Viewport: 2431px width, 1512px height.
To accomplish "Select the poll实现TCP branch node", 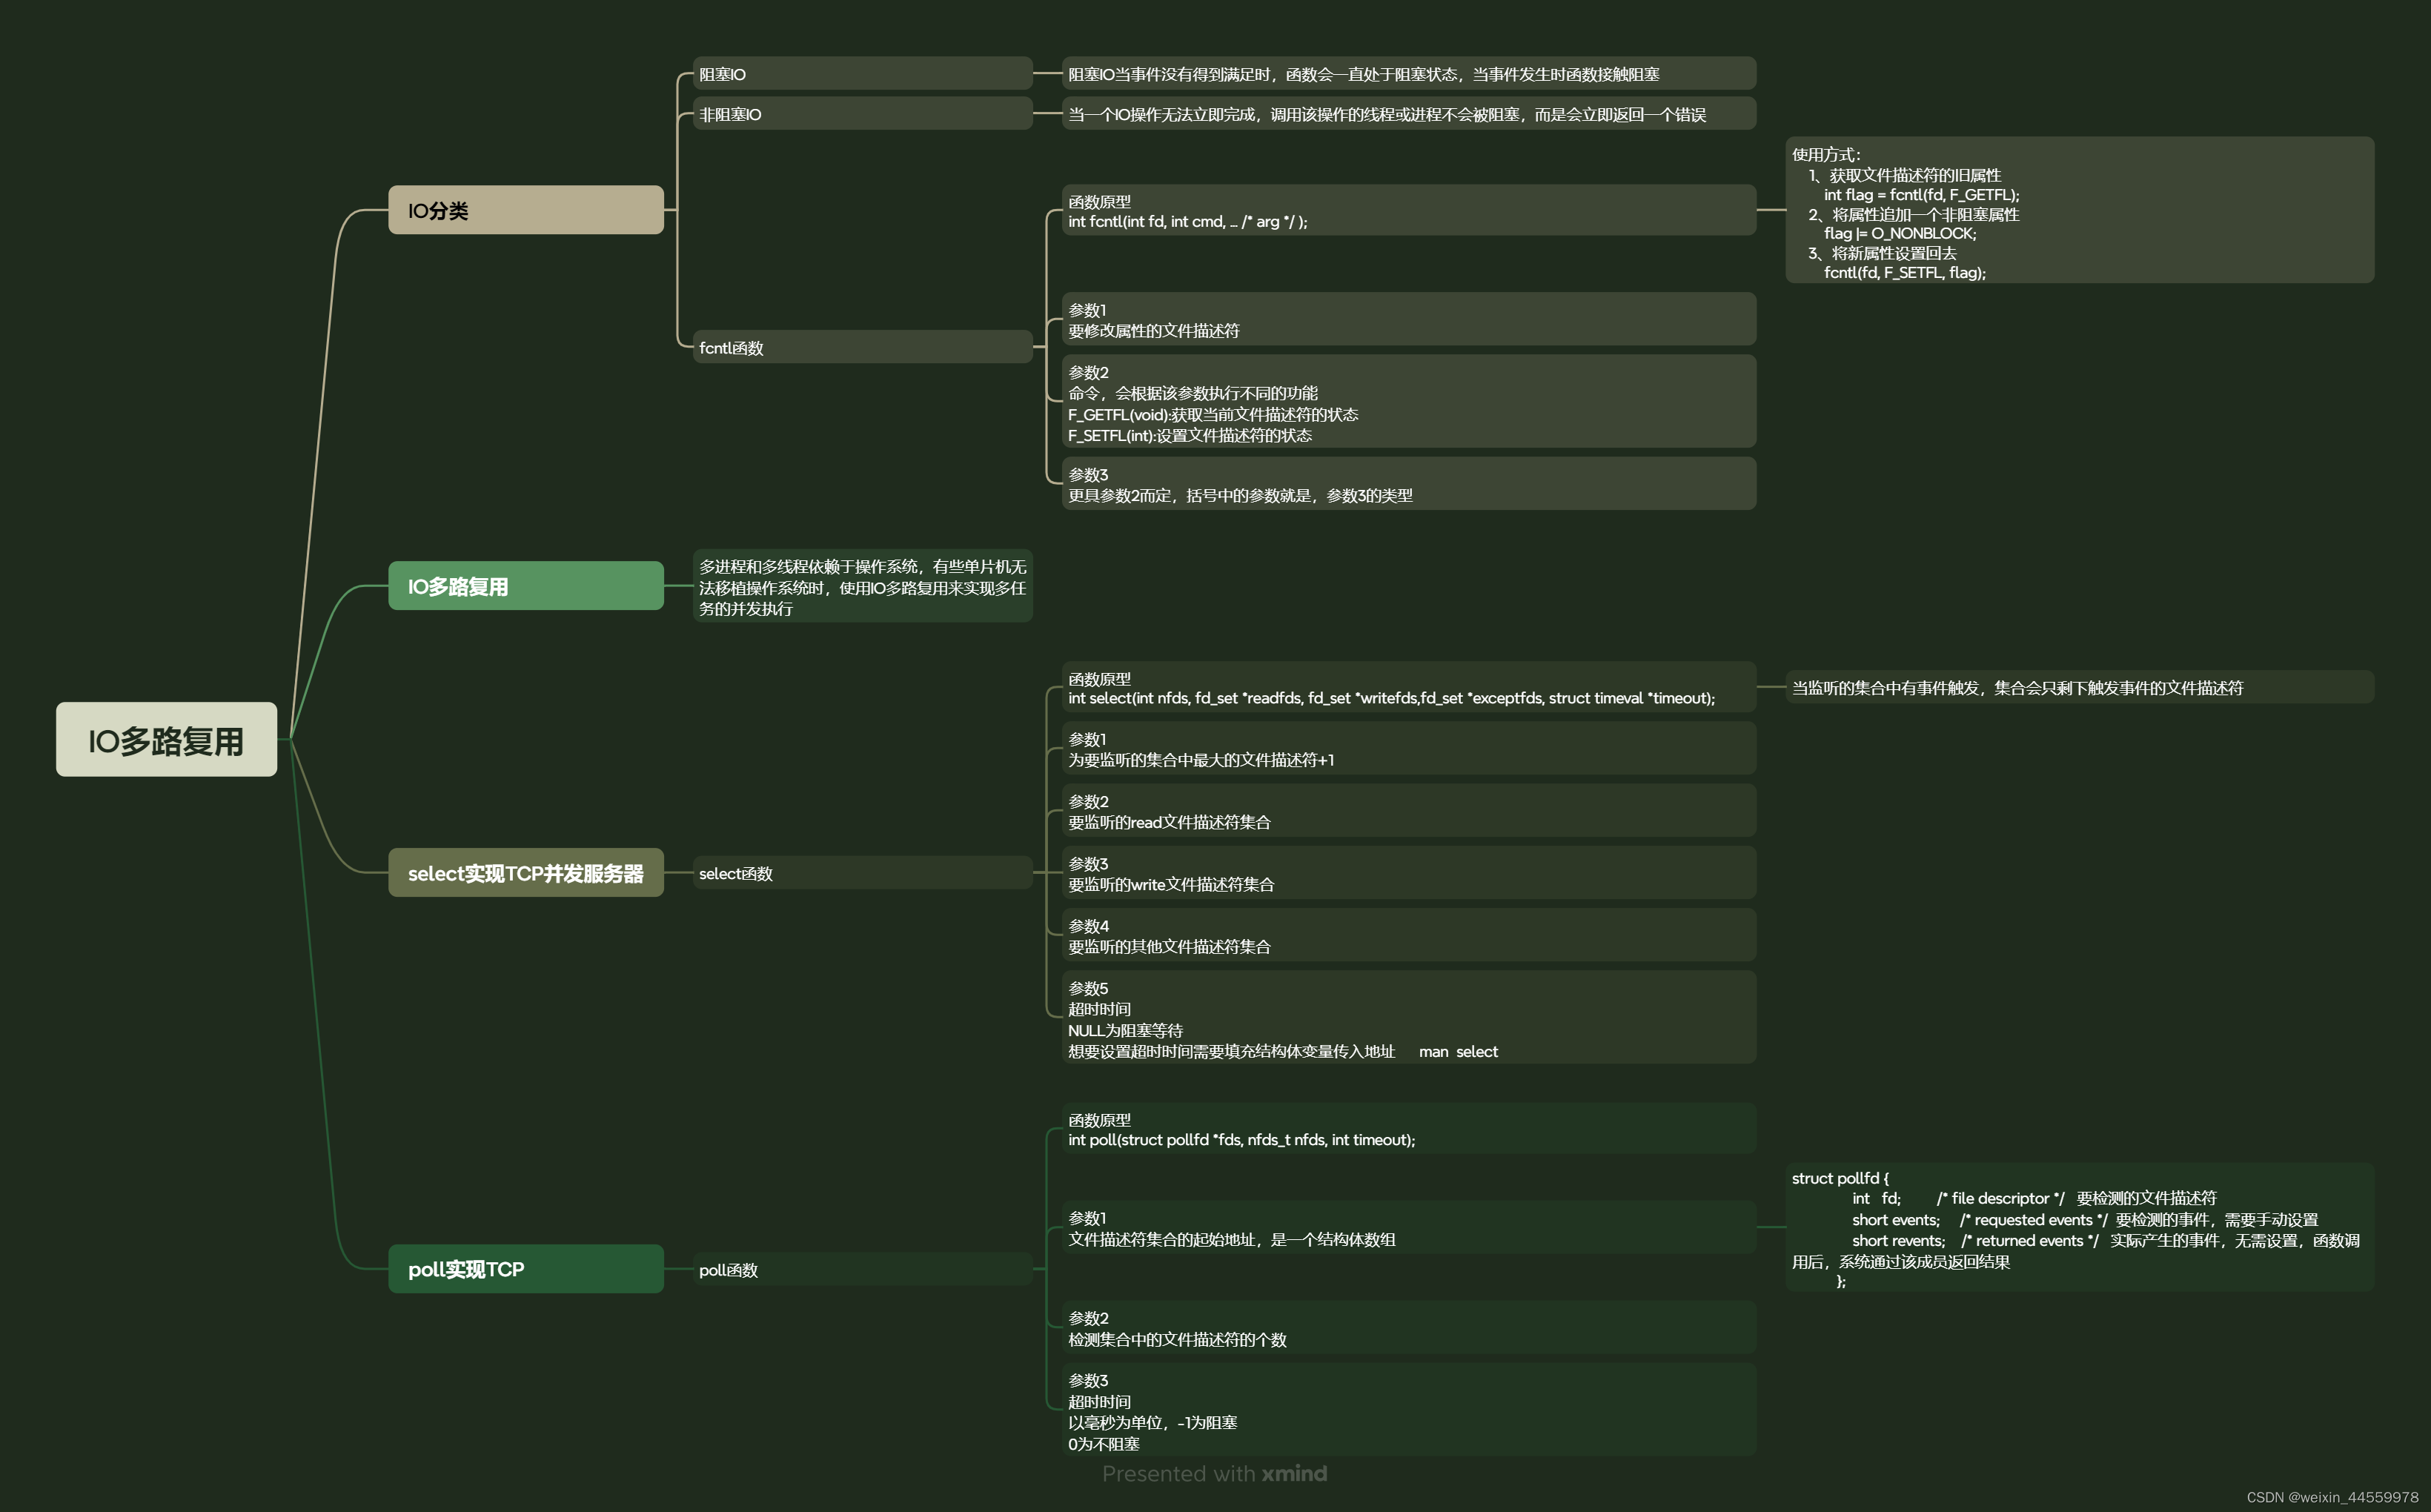I will coord(526,1269).
